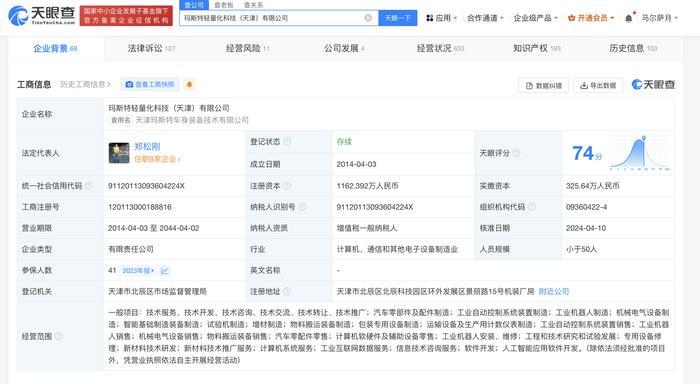Click the 120113000188816 registration number

click(x=140, y=207)
